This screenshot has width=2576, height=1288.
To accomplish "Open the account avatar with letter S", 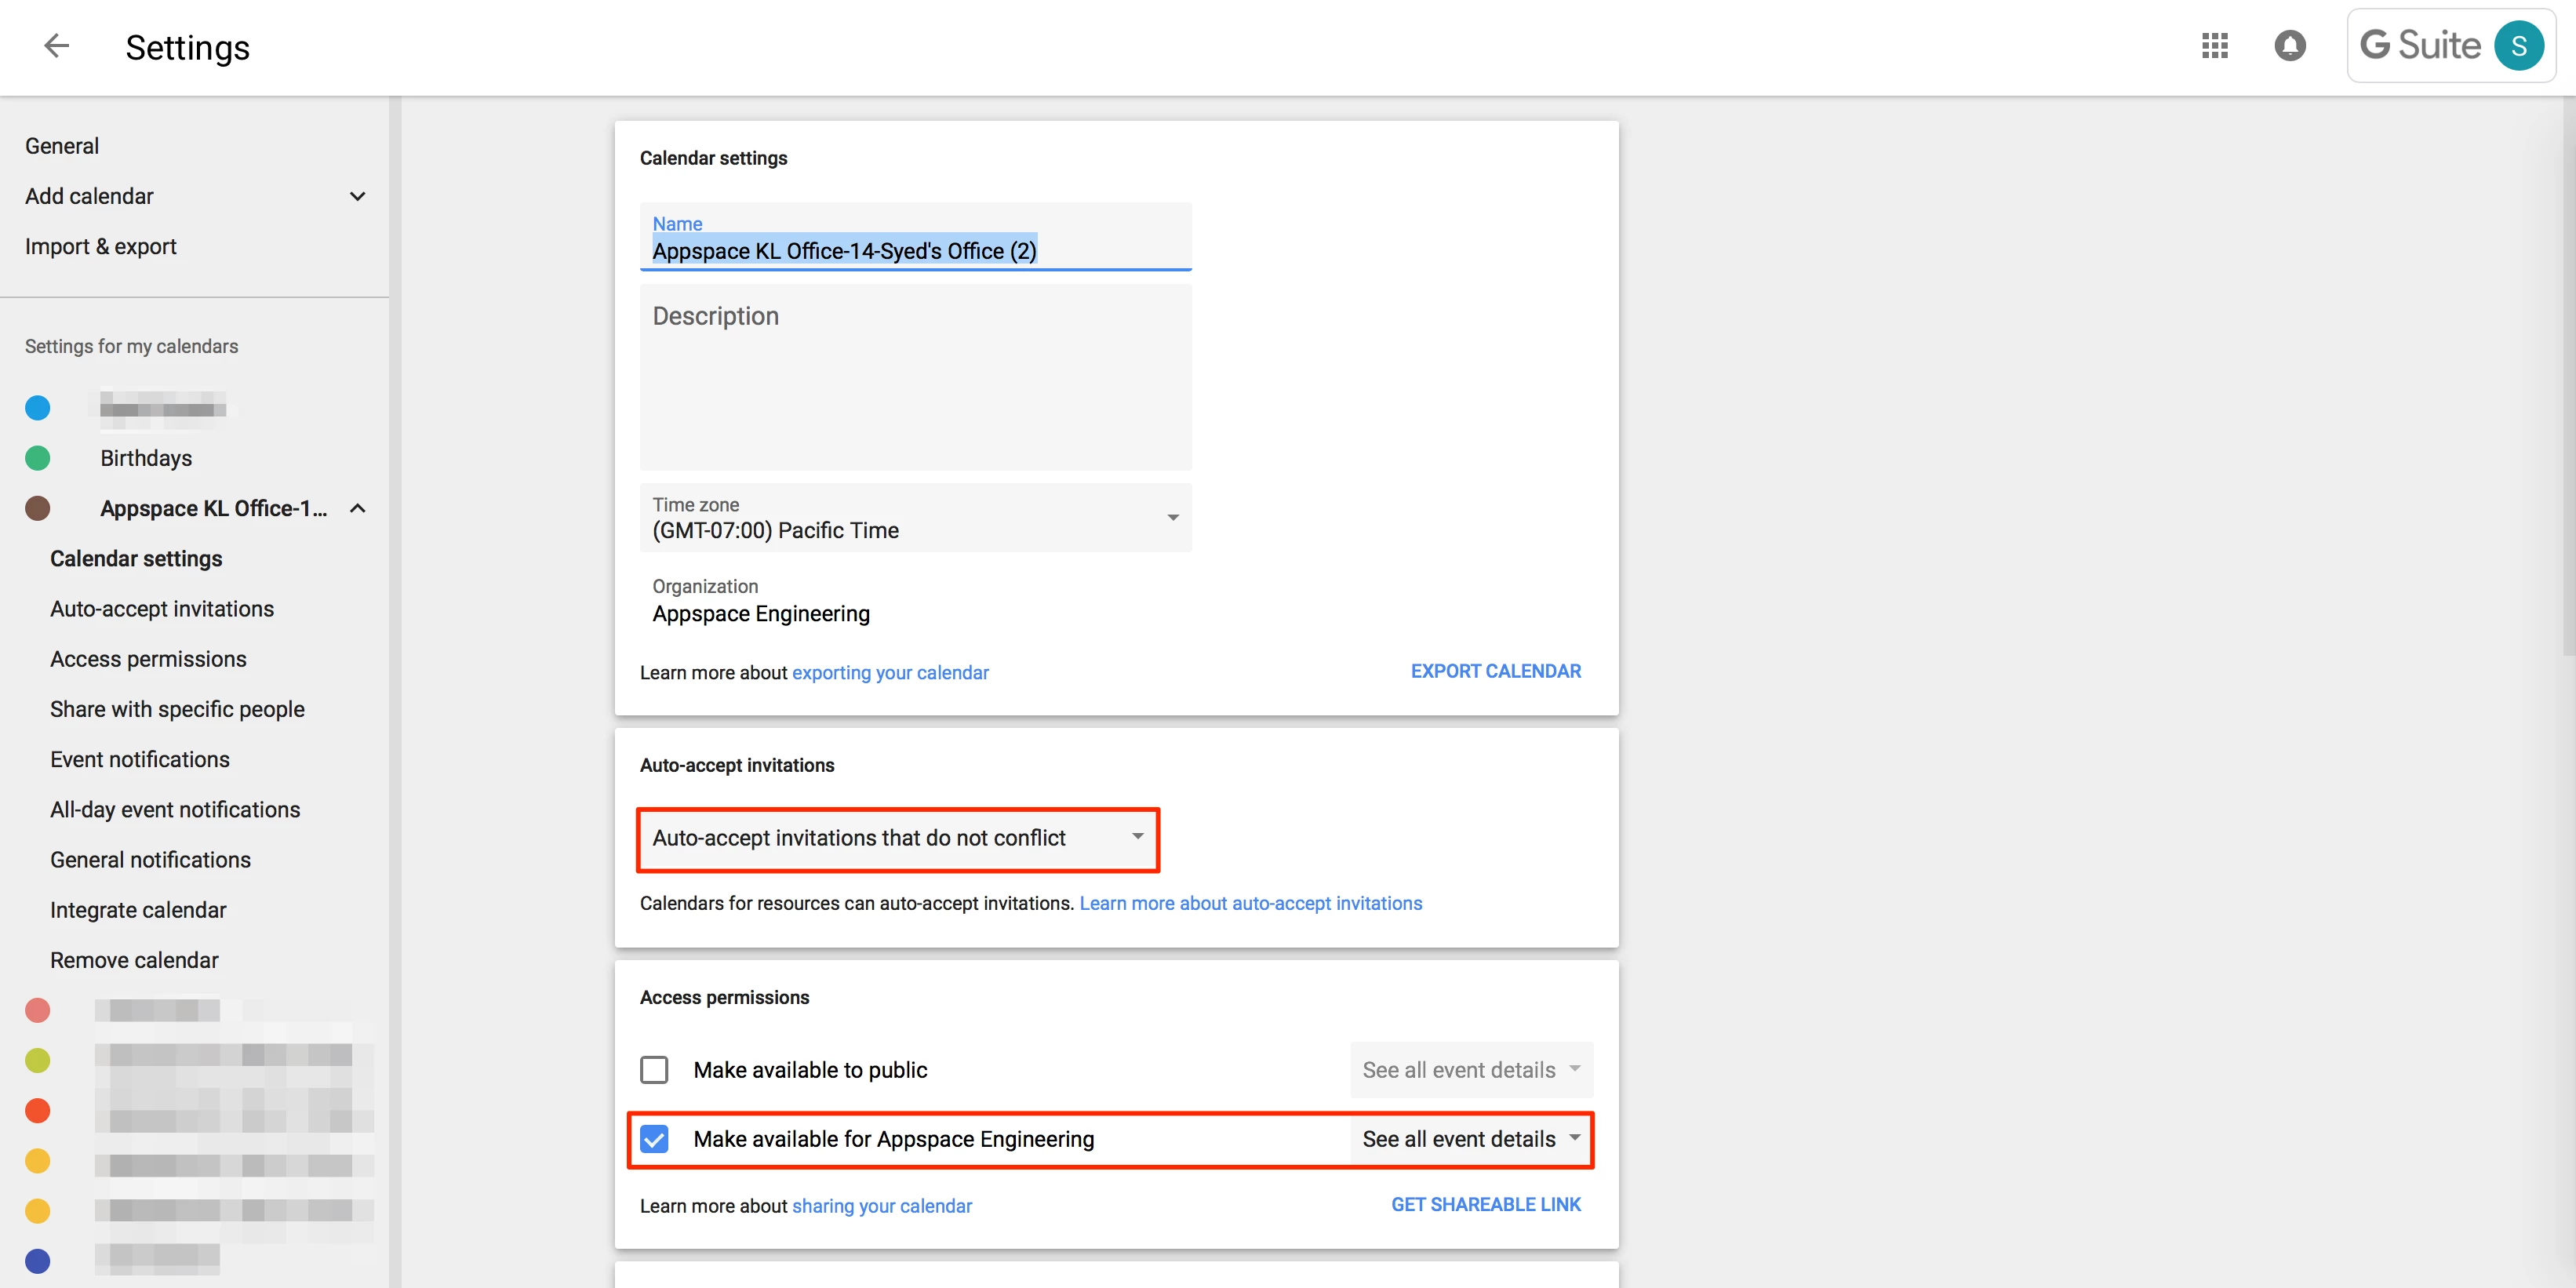I will coord(2518,45).
